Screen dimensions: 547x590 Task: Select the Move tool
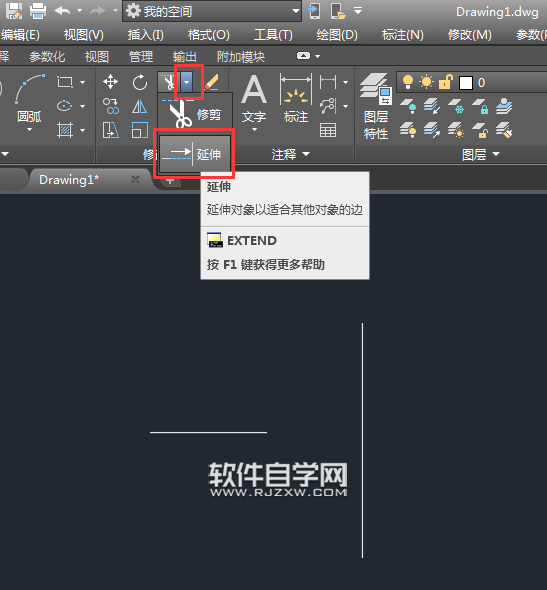[110, 82]
